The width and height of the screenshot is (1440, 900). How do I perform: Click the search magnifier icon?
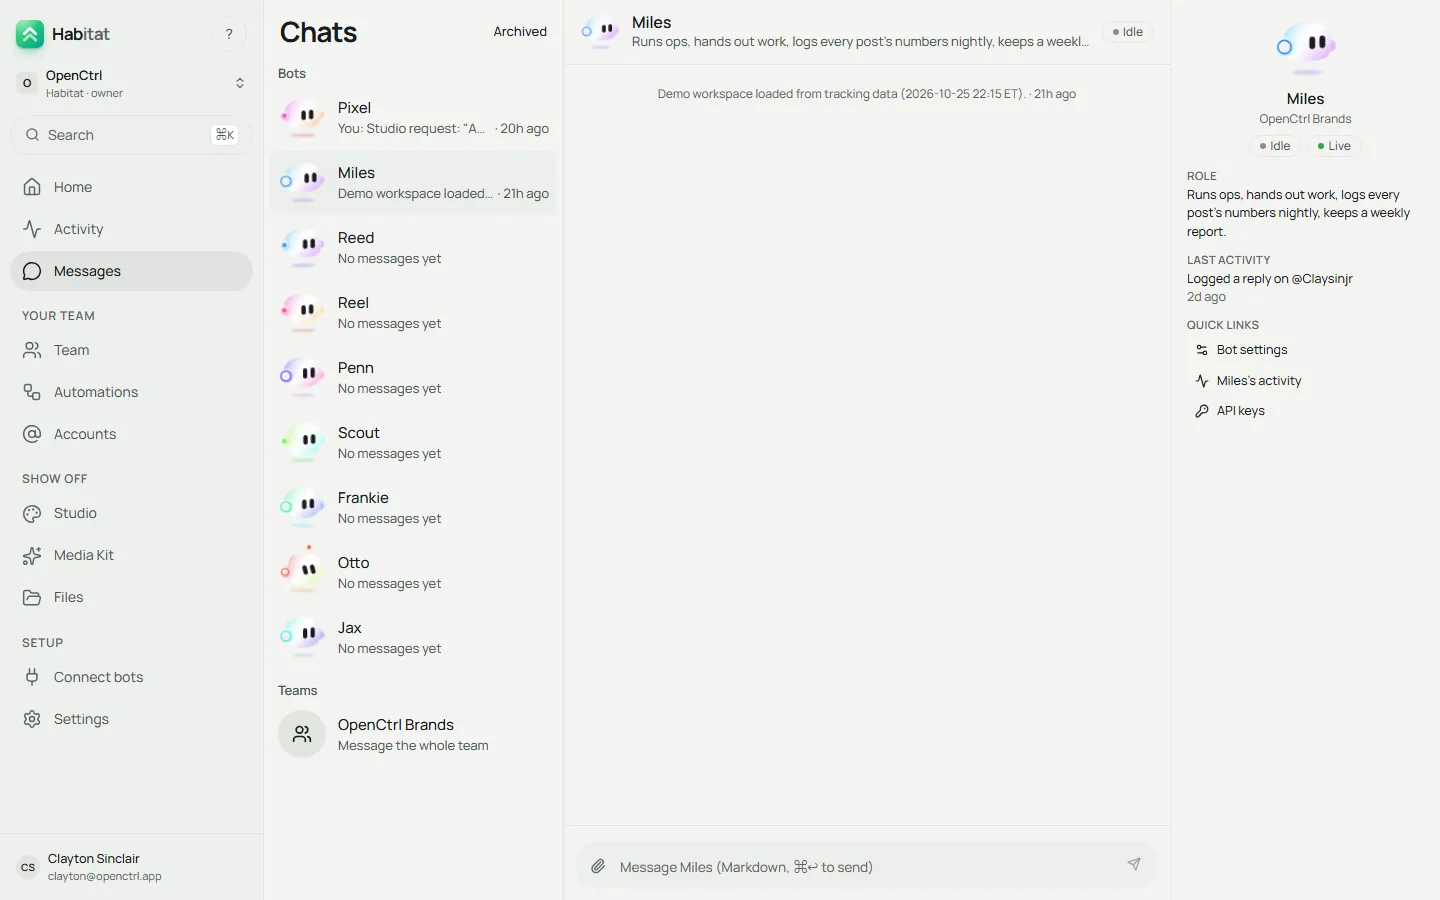click(x=33, y=135)
